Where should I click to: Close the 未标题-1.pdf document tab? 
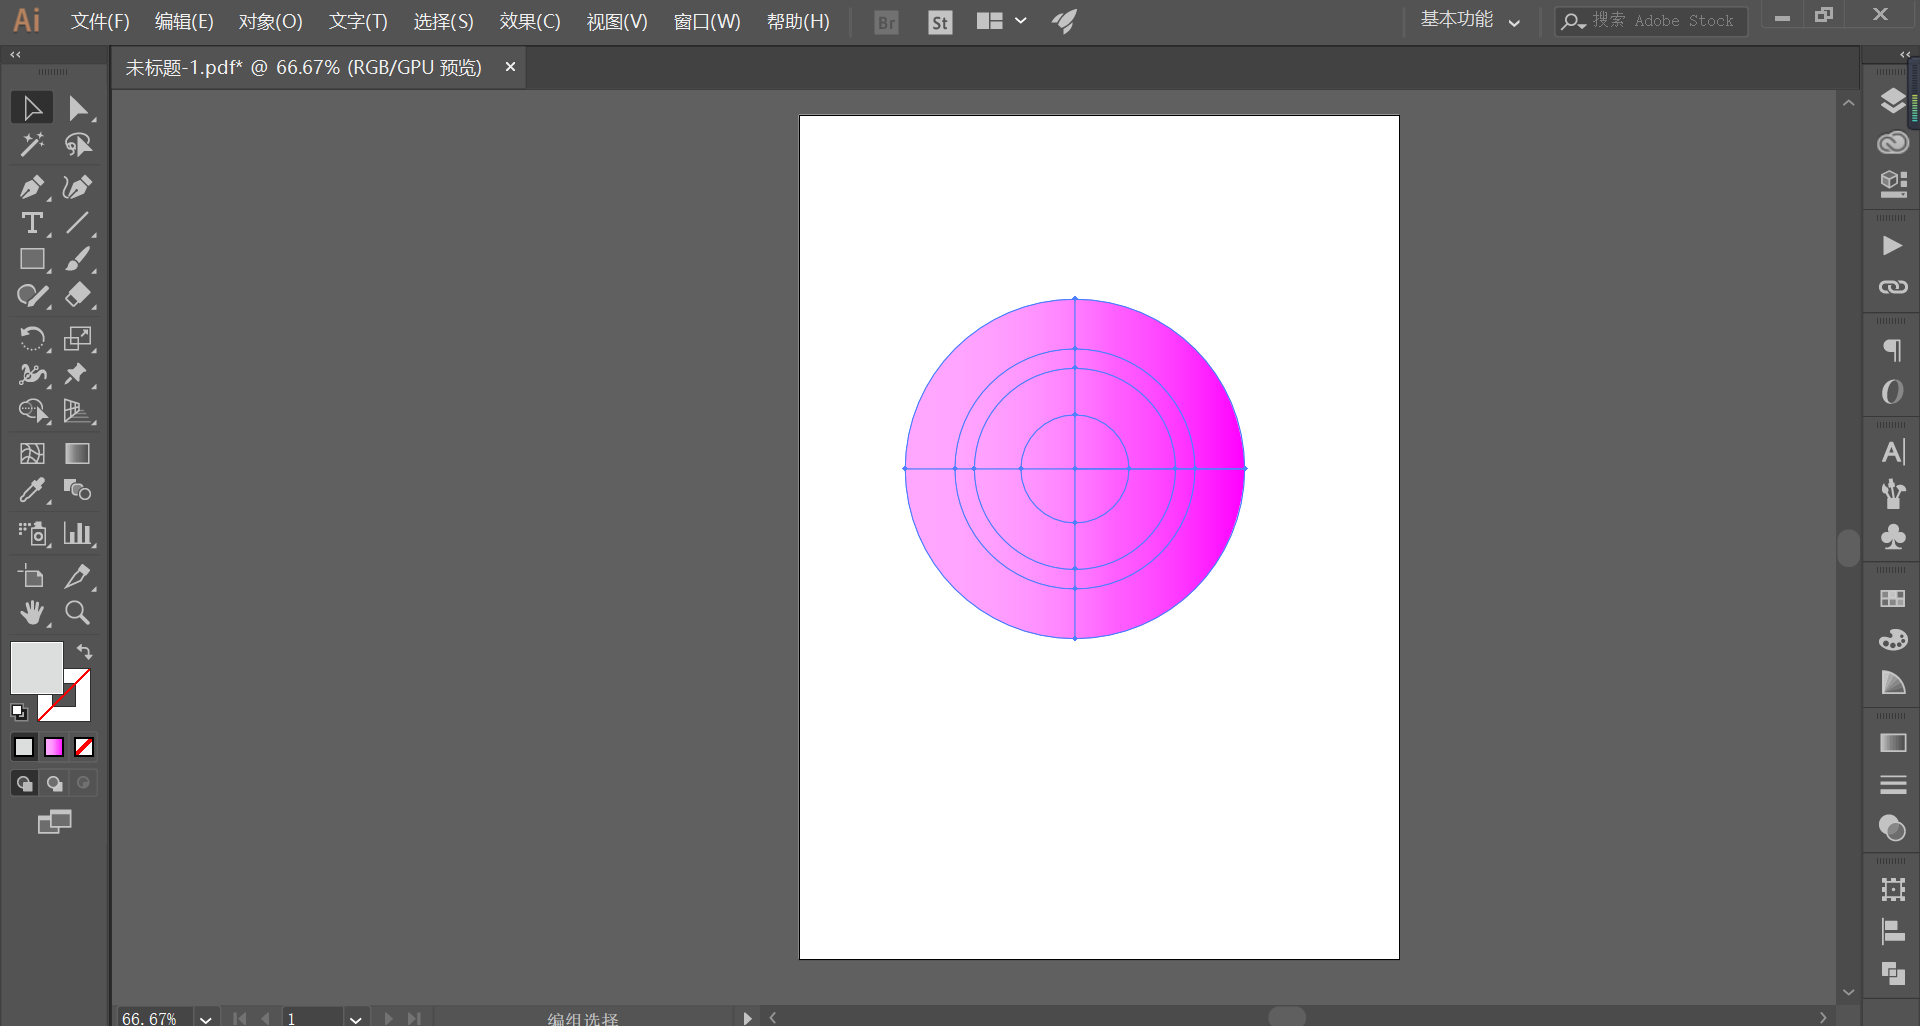pyautogui.click(x=510, y=66)
